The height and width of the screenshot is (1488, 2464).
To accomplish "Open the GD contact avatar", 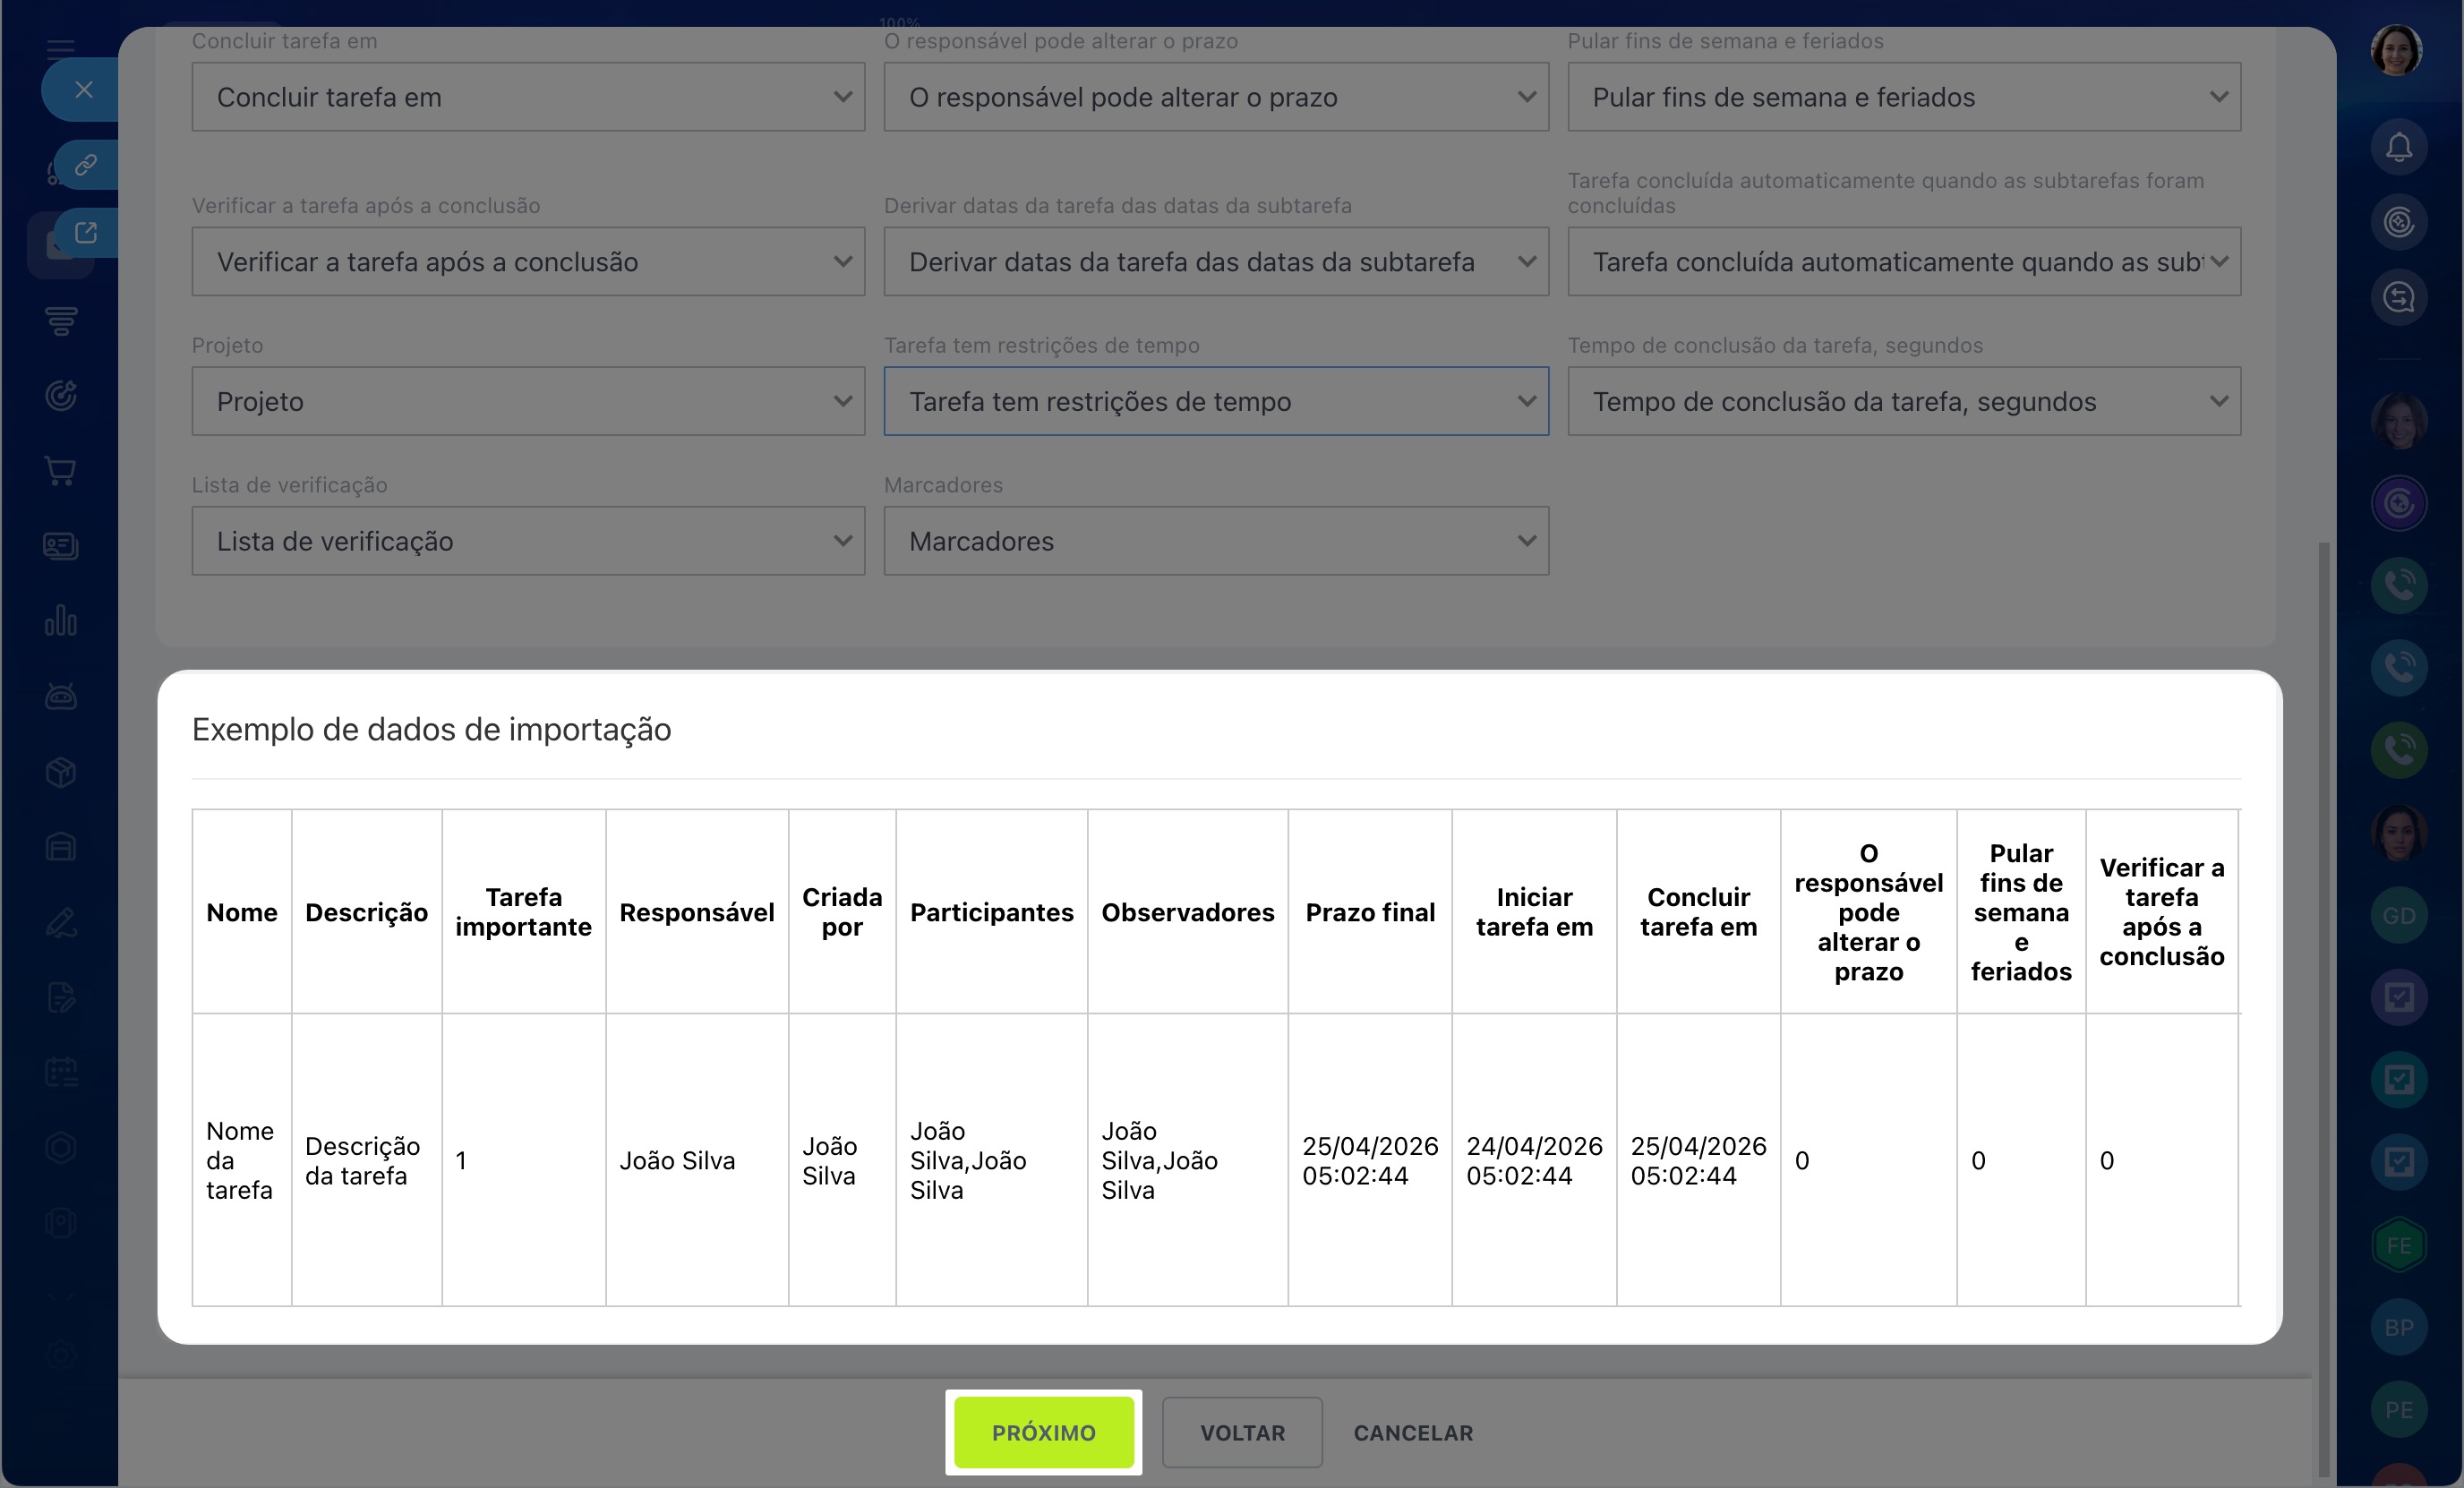I will tap(2398, 915).
